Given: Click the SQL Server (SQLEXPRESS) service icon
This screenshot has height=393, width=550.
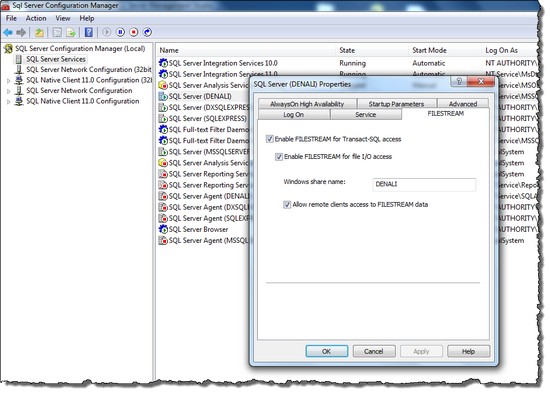Looking at the screenshot, I should coord(163,118).
